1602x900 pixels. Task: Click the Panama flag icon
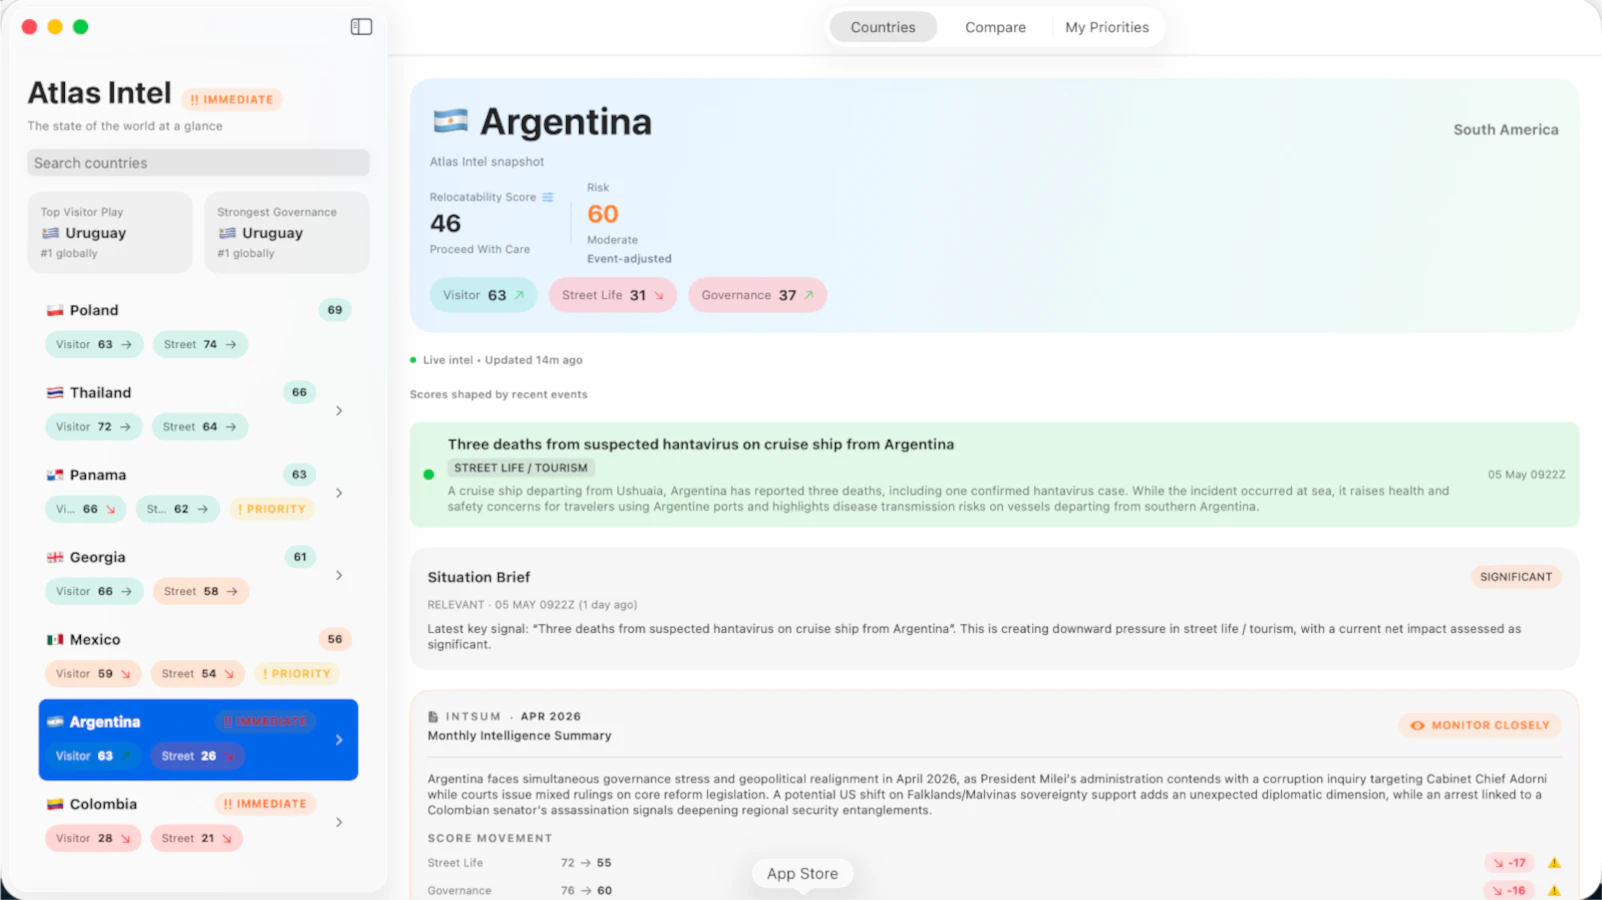click(55, 475)
